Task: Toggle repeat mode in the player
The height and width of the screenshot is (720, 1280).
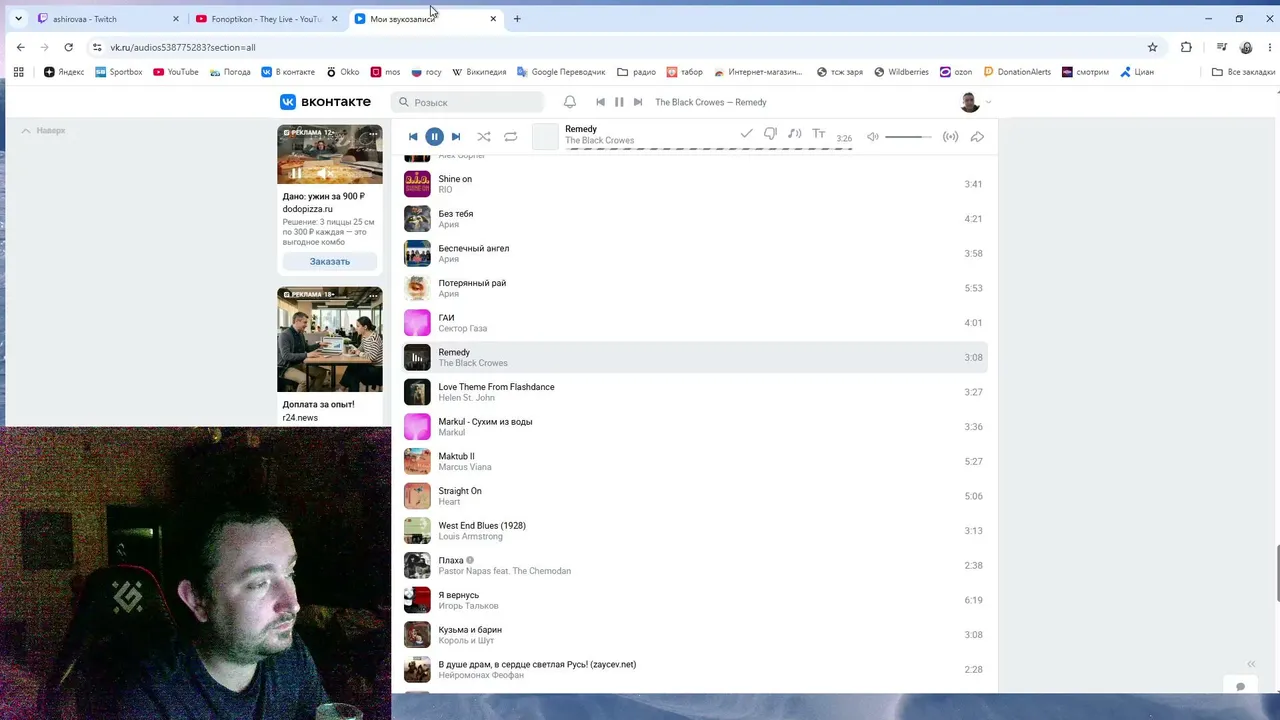Action: pos(511,137)
